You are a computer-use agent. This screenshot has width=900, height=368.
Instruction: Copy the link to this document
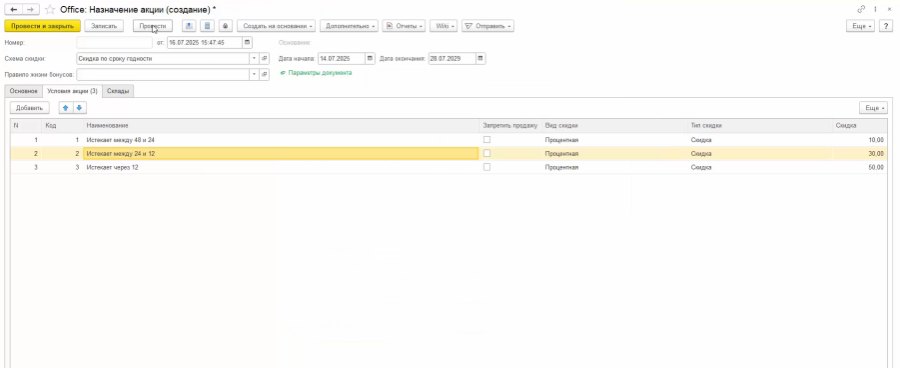[x=861, y=10]
